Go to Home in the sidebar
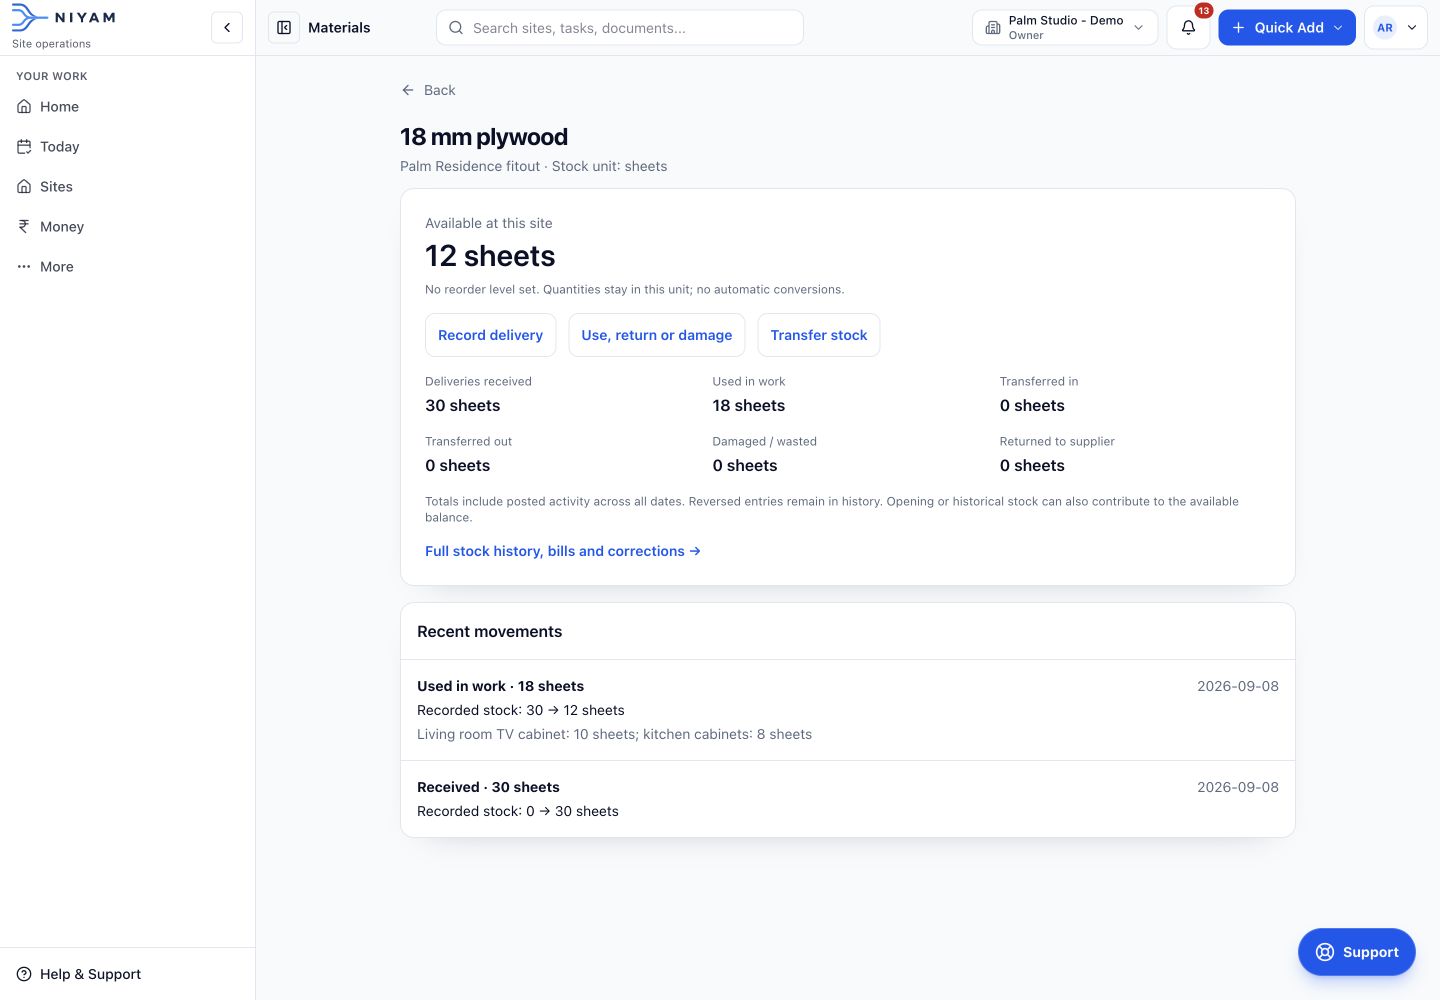This screenshot has width=1440, height=1000. pyautogui.click(x=128, y=107)
